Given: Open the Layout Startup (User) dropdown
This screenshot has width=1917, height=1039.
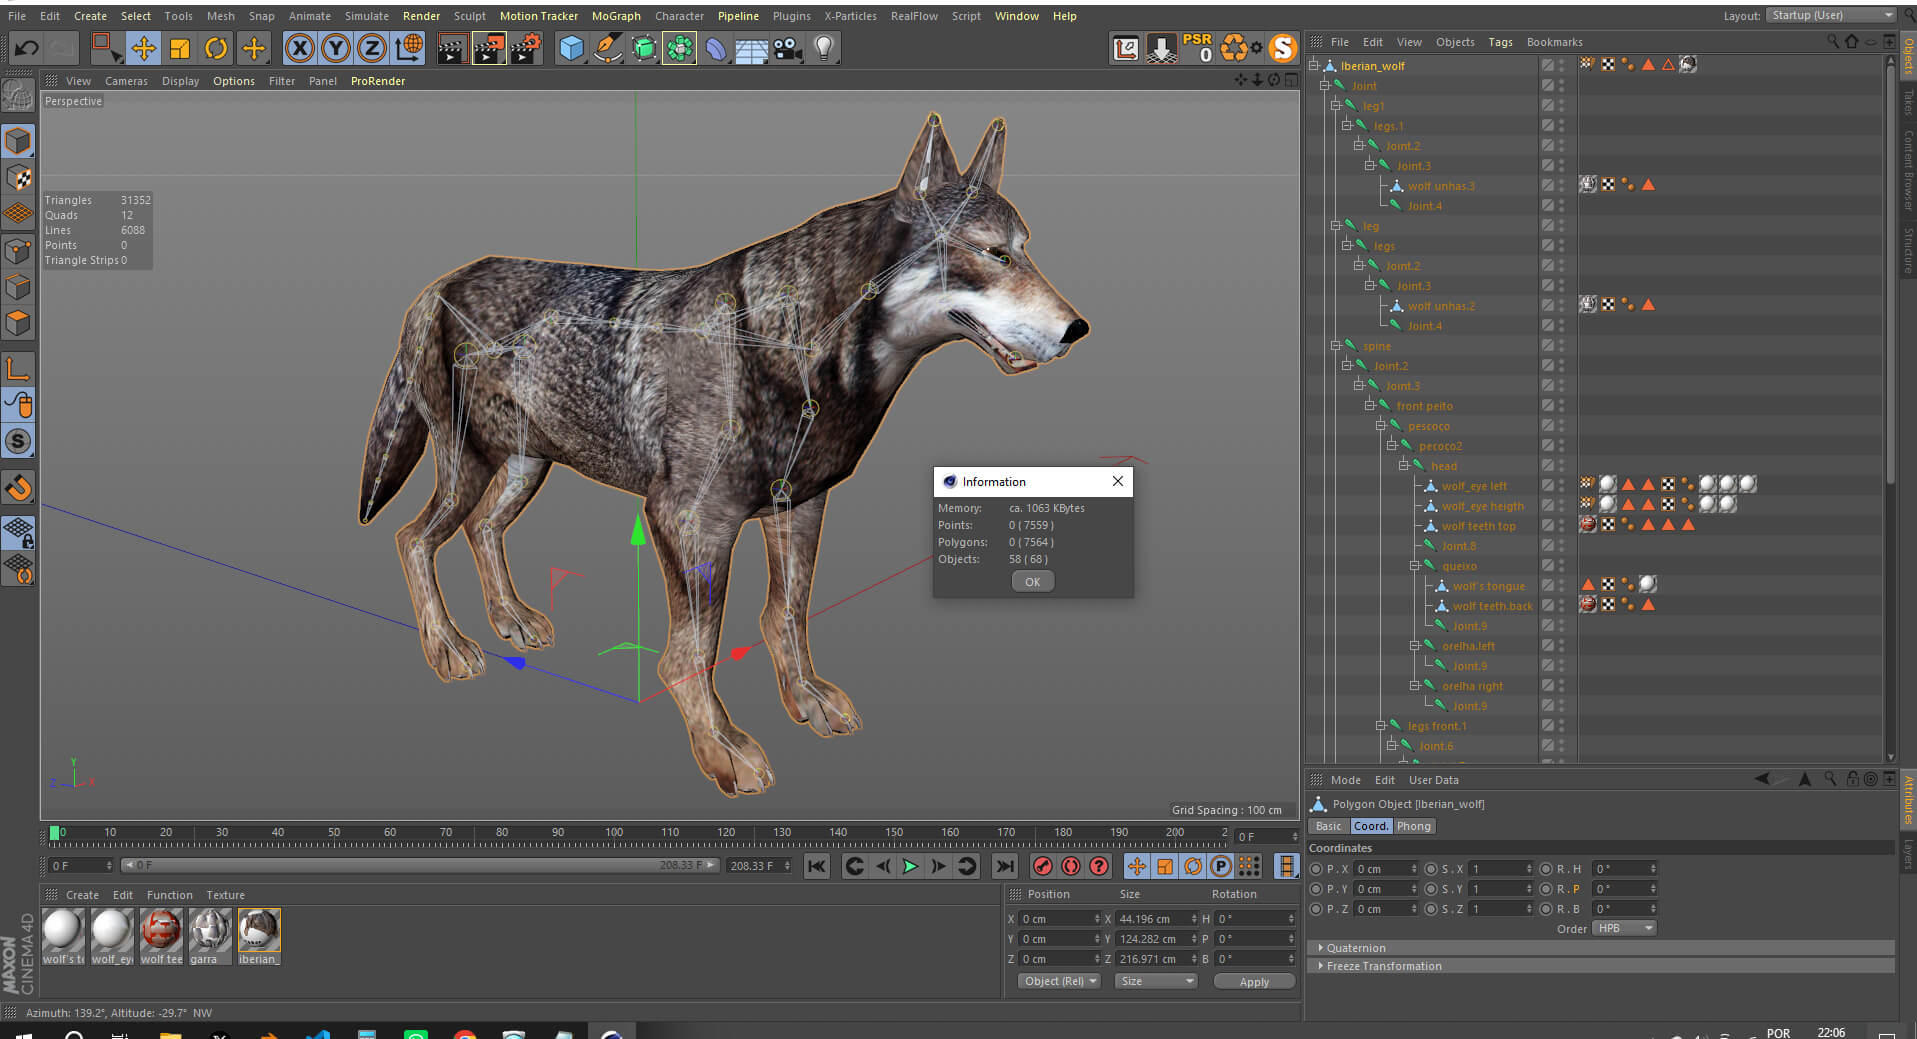Looking at the screenshot, I should coord(1830,15).
